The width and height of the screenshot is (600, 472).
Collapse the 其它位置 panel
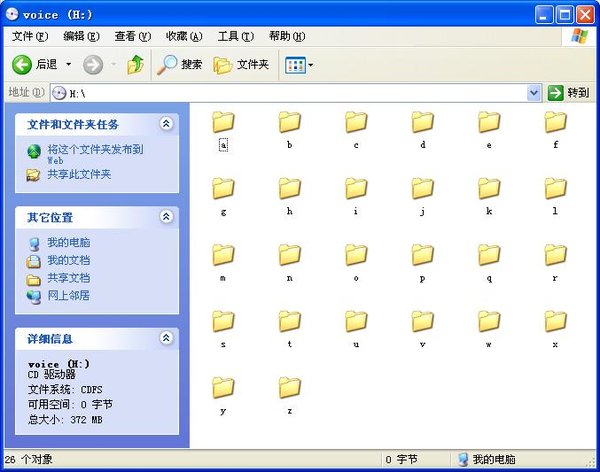tap(165, 217)
